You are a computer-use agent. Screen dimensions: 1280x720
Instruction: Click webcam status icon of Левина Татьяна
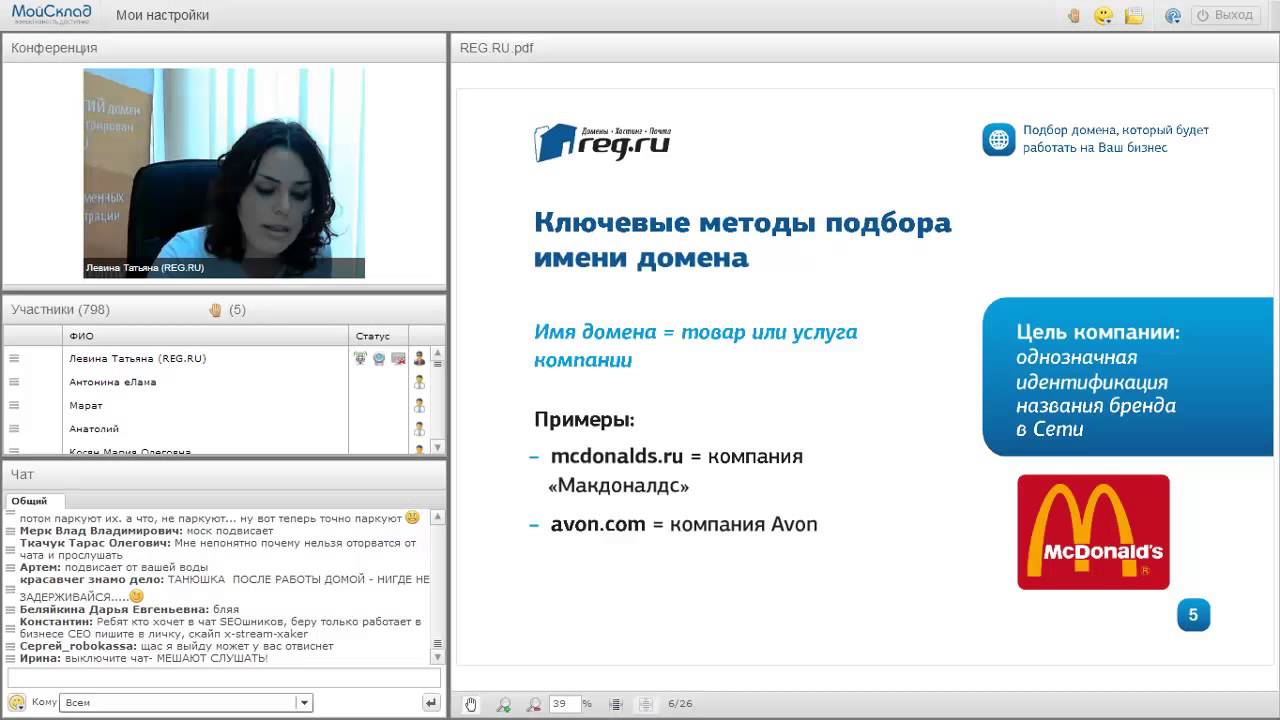379,358
